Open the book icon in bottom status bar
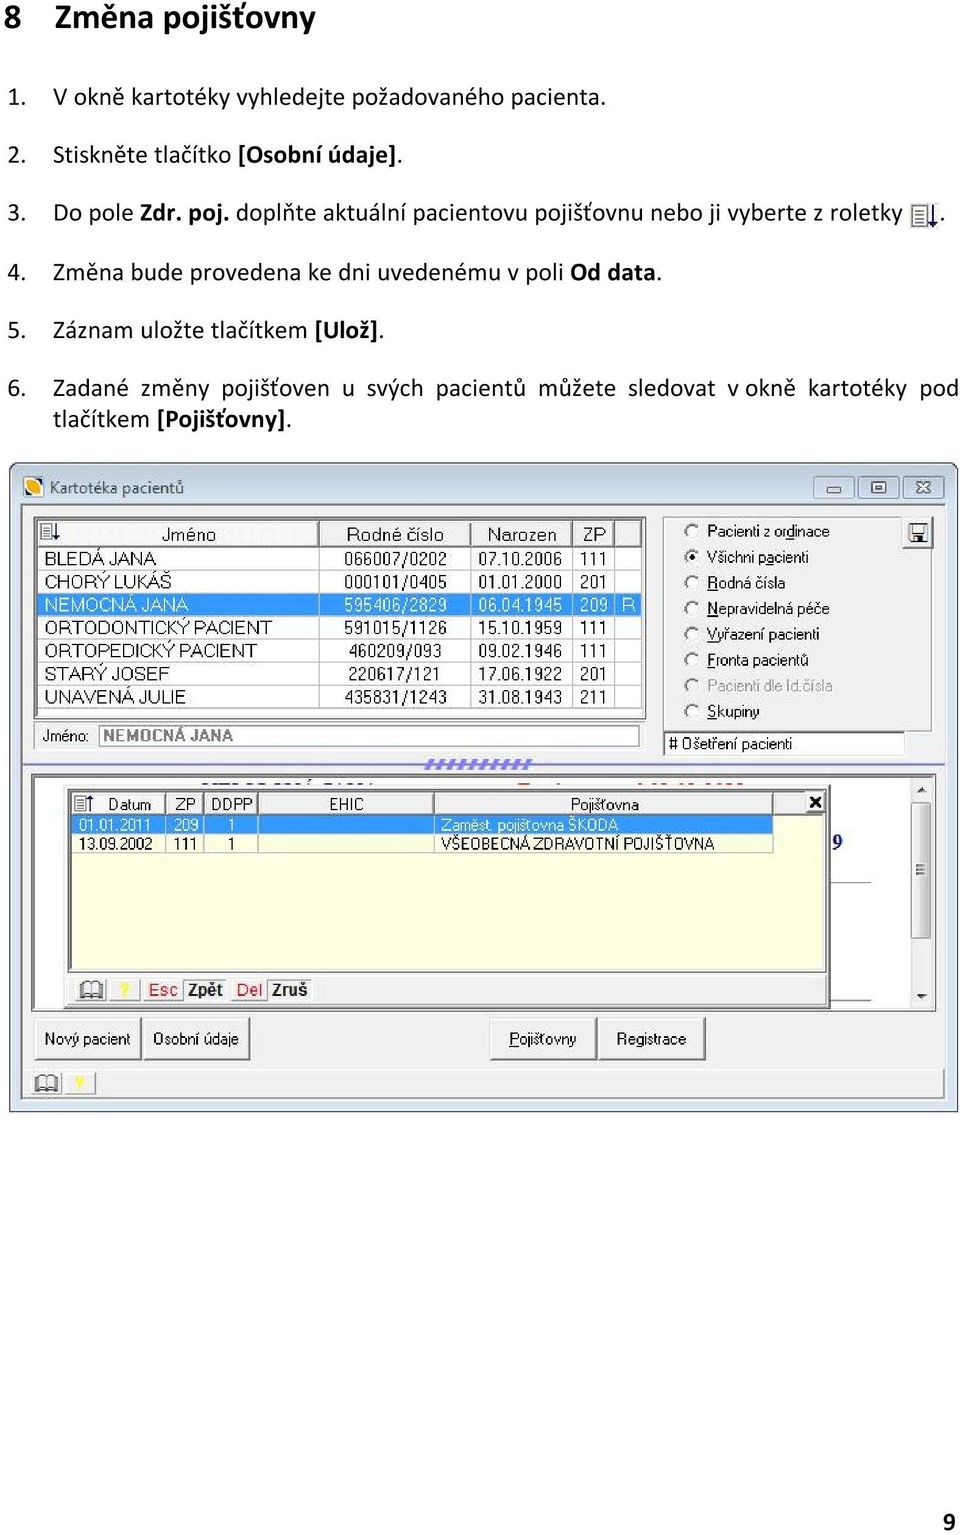Viewport: 960px width, 1535px height. click(46, 1082)
